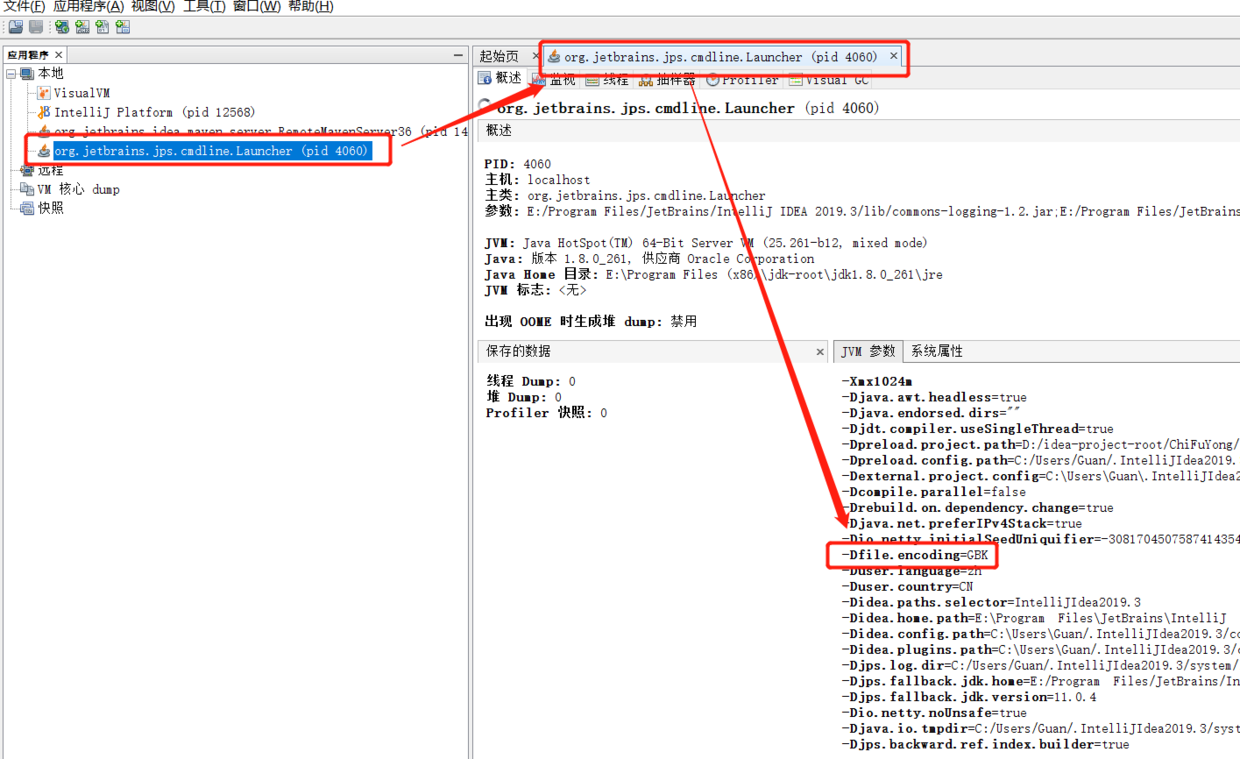Click the 远程 remote hosts icon
This screenshot has height=759, width=1240.
[27, 170]
